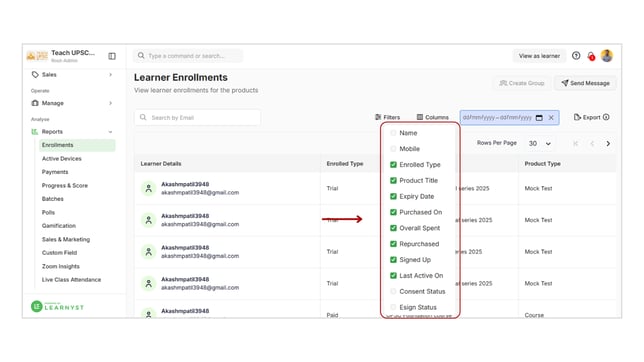644x362 pixels.
Task: Open Active Devices report
Action: click(62, 159)
